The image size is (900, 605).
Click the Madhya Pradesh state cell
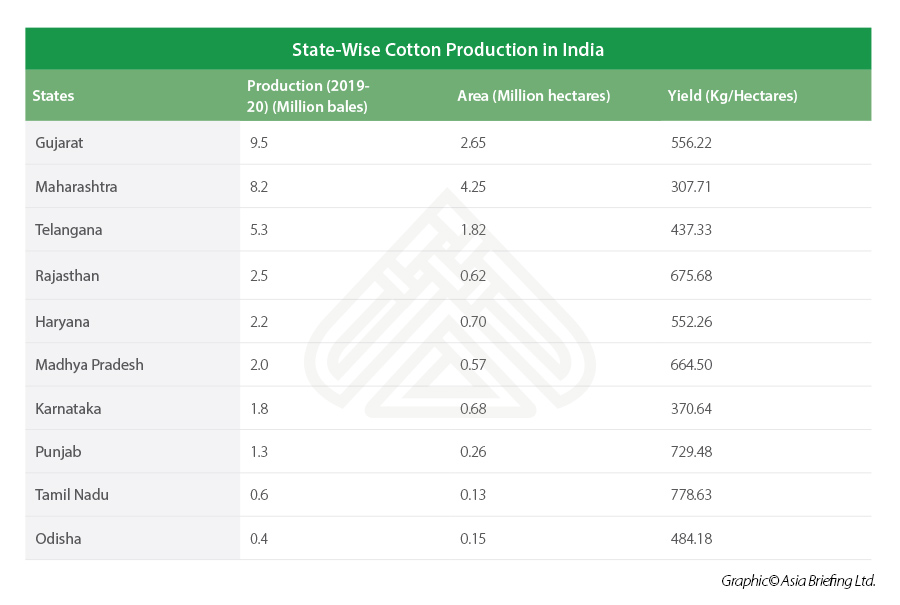coord(90,364)
